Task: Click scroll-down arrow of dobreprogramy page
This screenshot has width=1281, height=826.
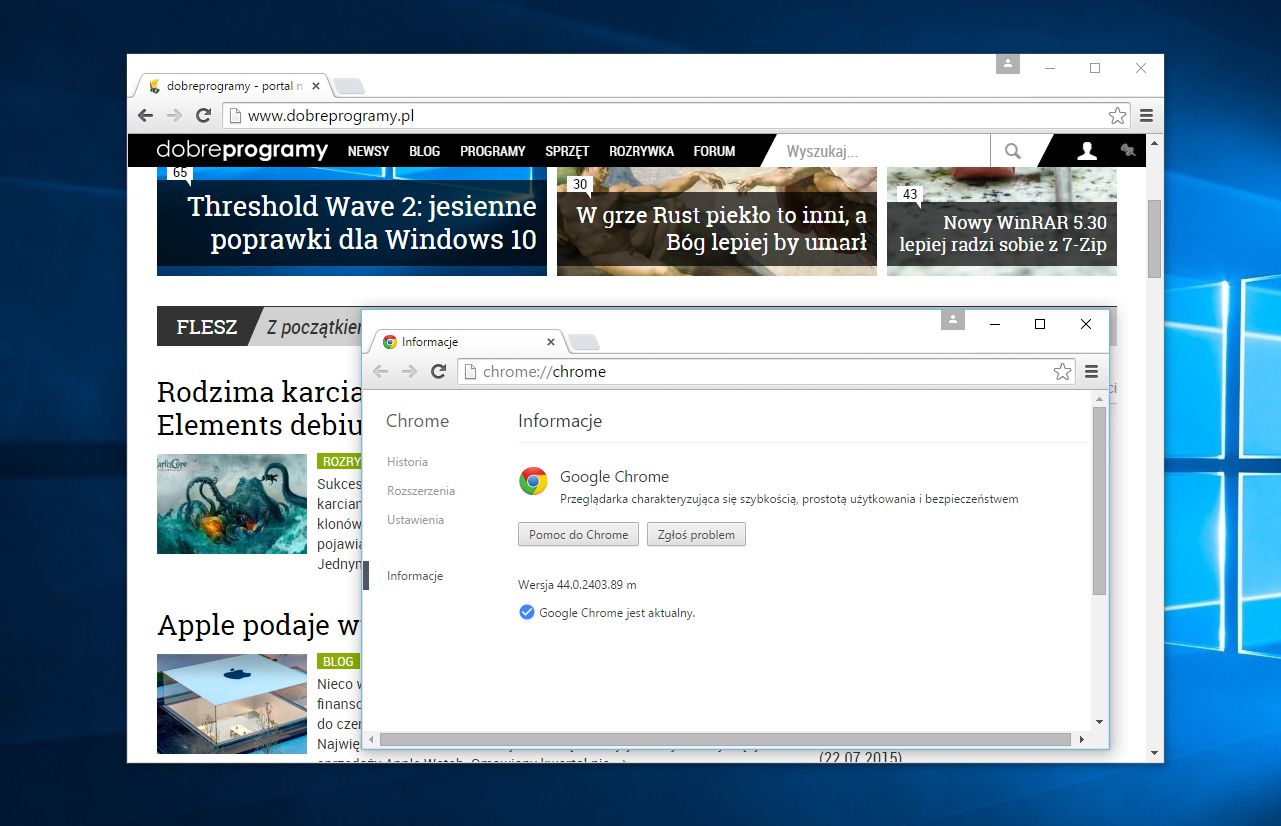Action: [x=1154, y=753]
